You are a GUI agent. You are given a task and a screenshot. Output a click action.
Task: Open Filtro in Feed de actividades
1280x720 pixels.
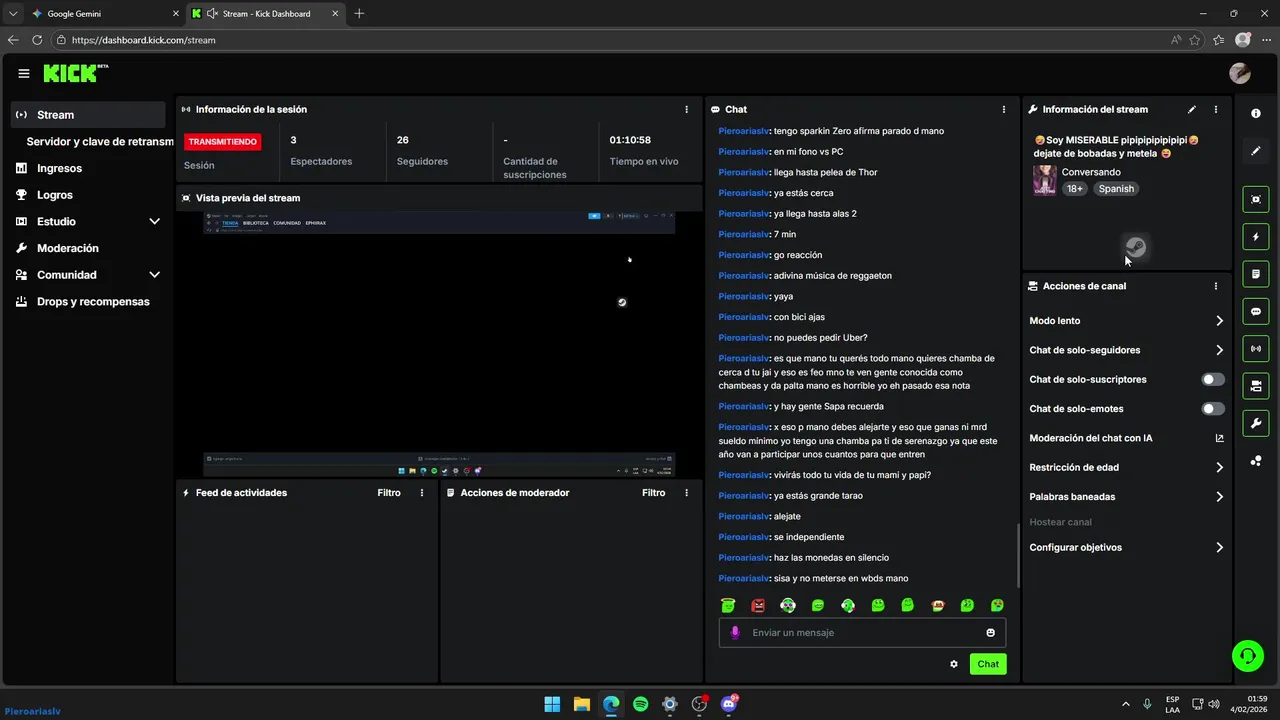pyautogui.click(x=389, y=493)
